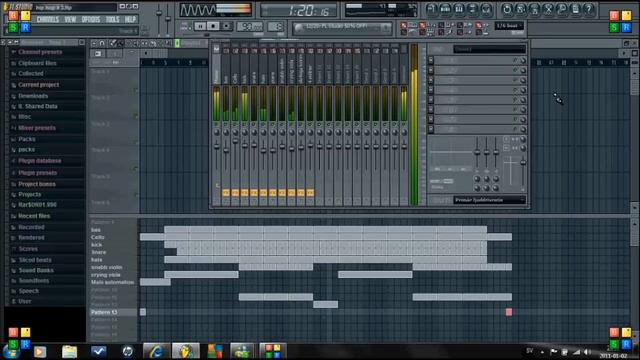The width and height of the screenshot is (640, 360).
Task: Click the Master track volume fader
Action: (216, 146)
